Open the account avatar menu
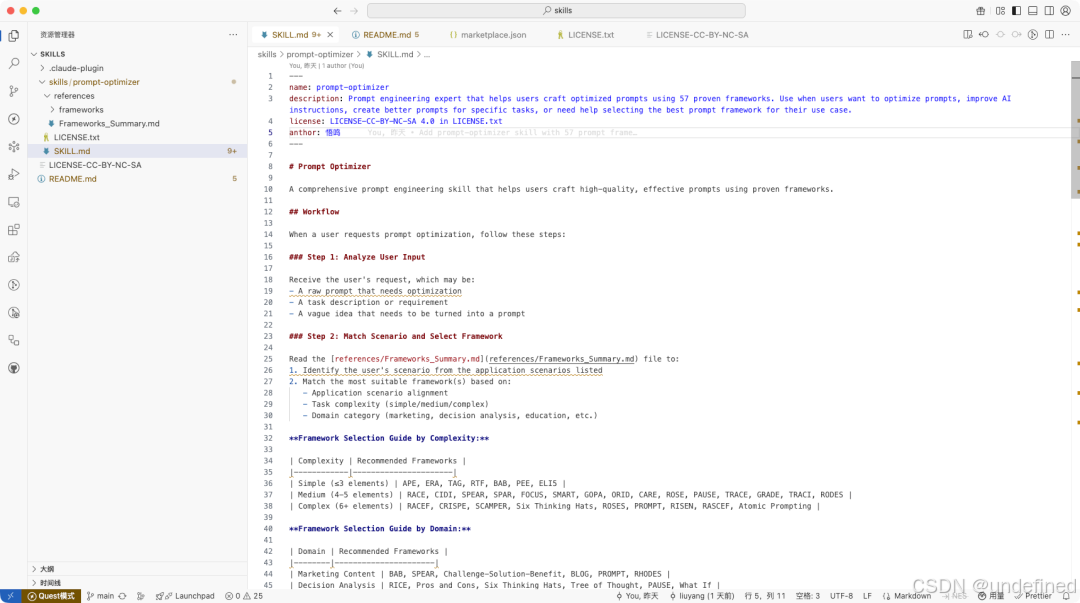Viewport: 1080px width, 603px height. coord(1066,10)
